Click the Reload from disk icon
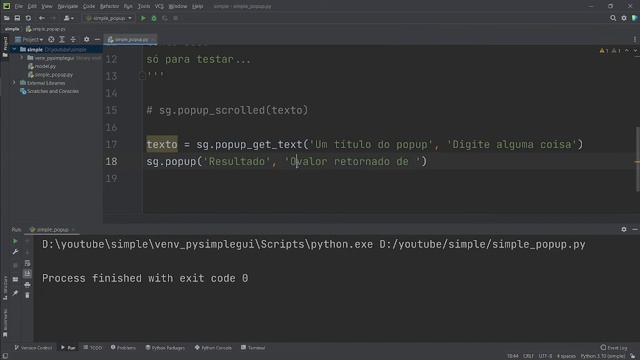 click(28, 18)
